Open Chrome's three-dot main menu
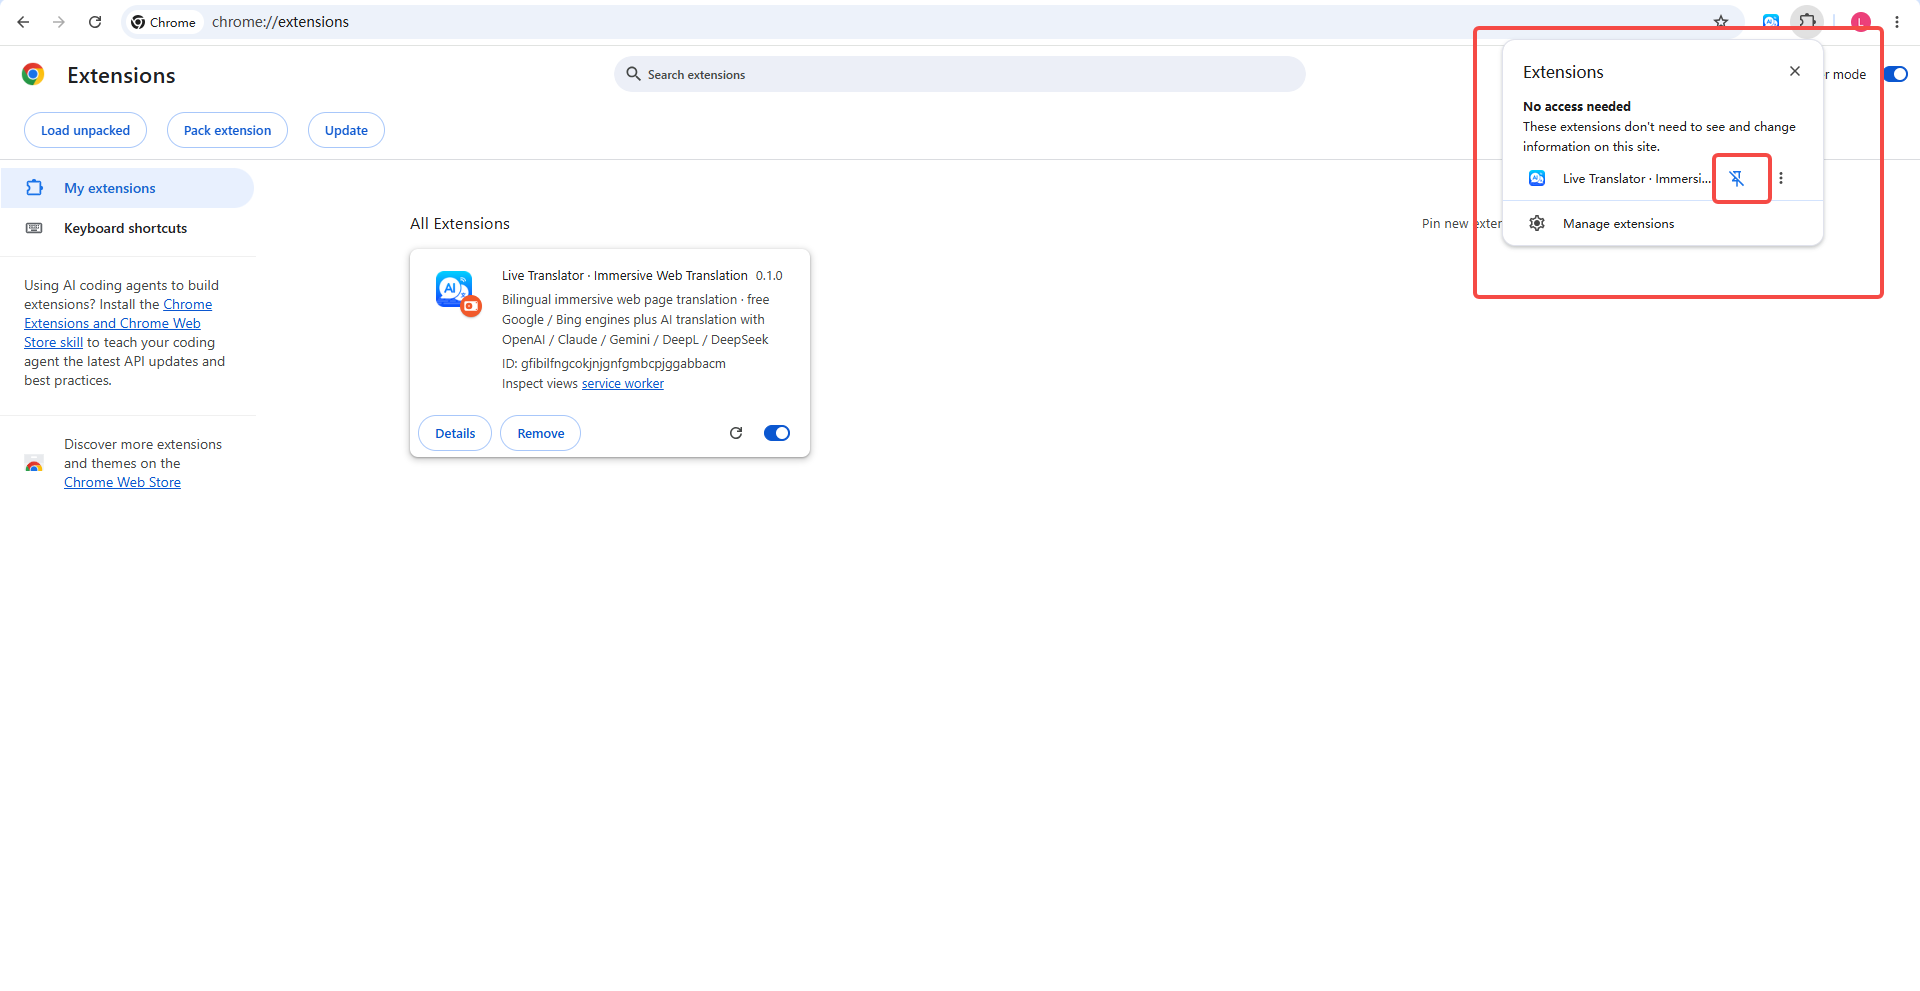Image resolution: width=1920 pixels, height=991 pixels. [x=1897, y=21]
